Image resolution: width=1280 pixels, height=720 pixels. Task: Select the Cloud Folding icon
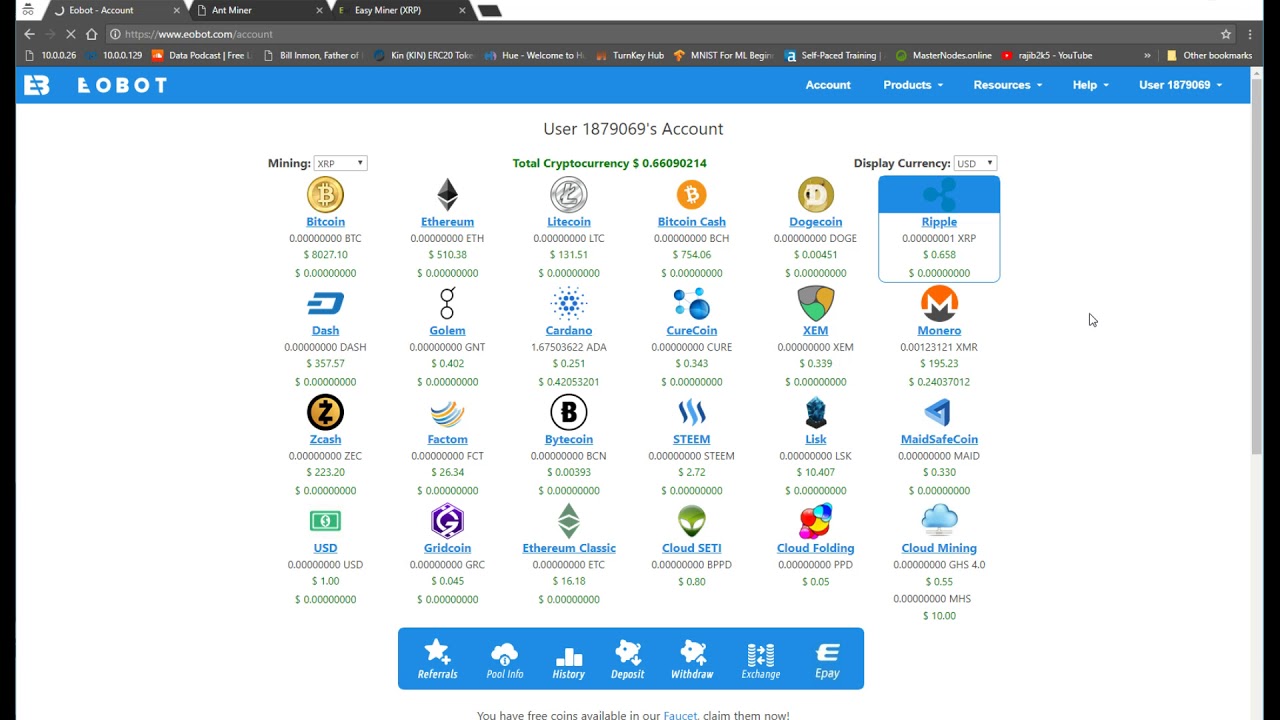pyautogui.click(x=815, y=521)
